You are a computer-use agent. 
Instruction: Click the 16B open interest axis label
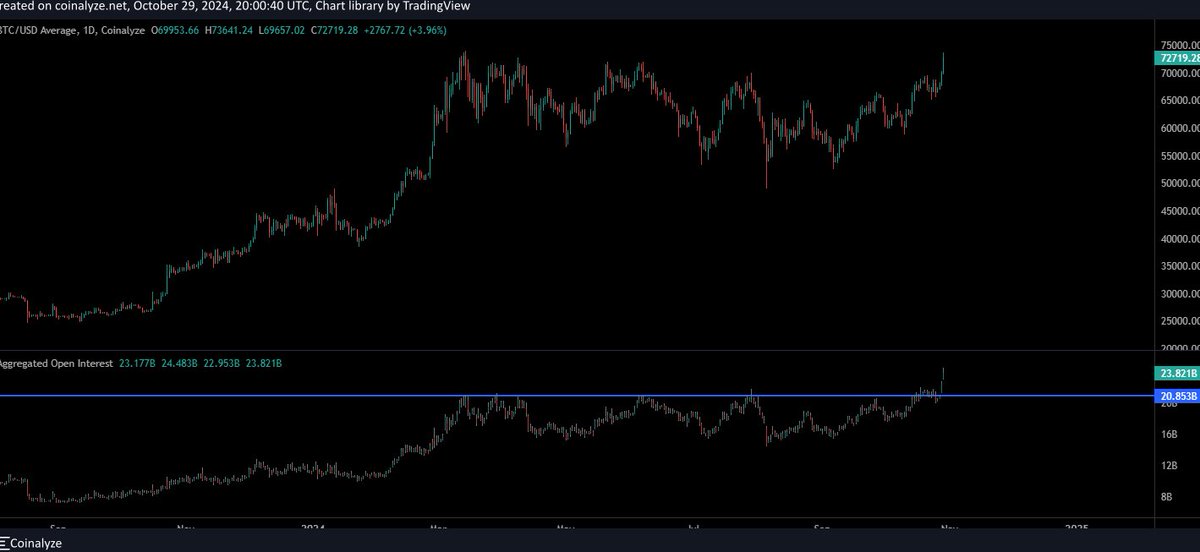coord(1167,435)
